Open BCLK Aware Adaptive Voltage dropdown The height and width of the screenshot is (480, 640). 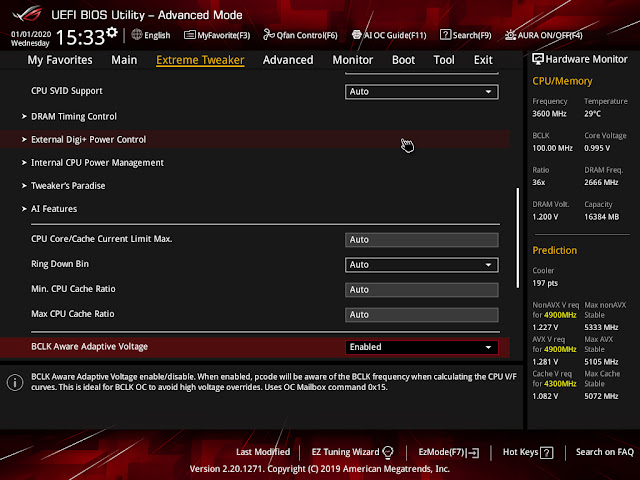click(x=421, y=347)
